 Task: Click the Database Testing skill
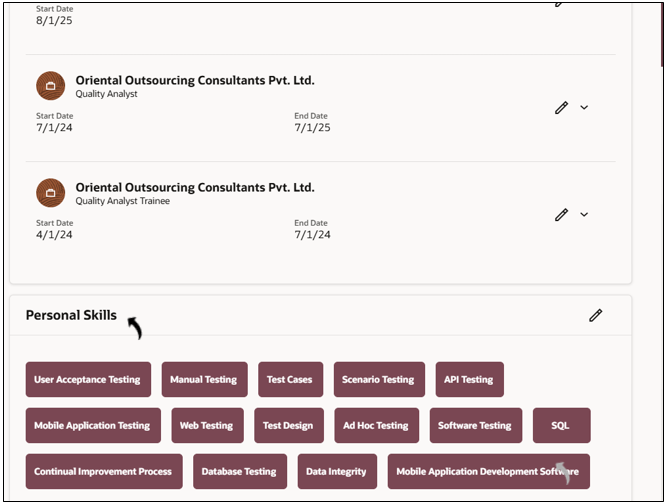(x=239, y=472)
